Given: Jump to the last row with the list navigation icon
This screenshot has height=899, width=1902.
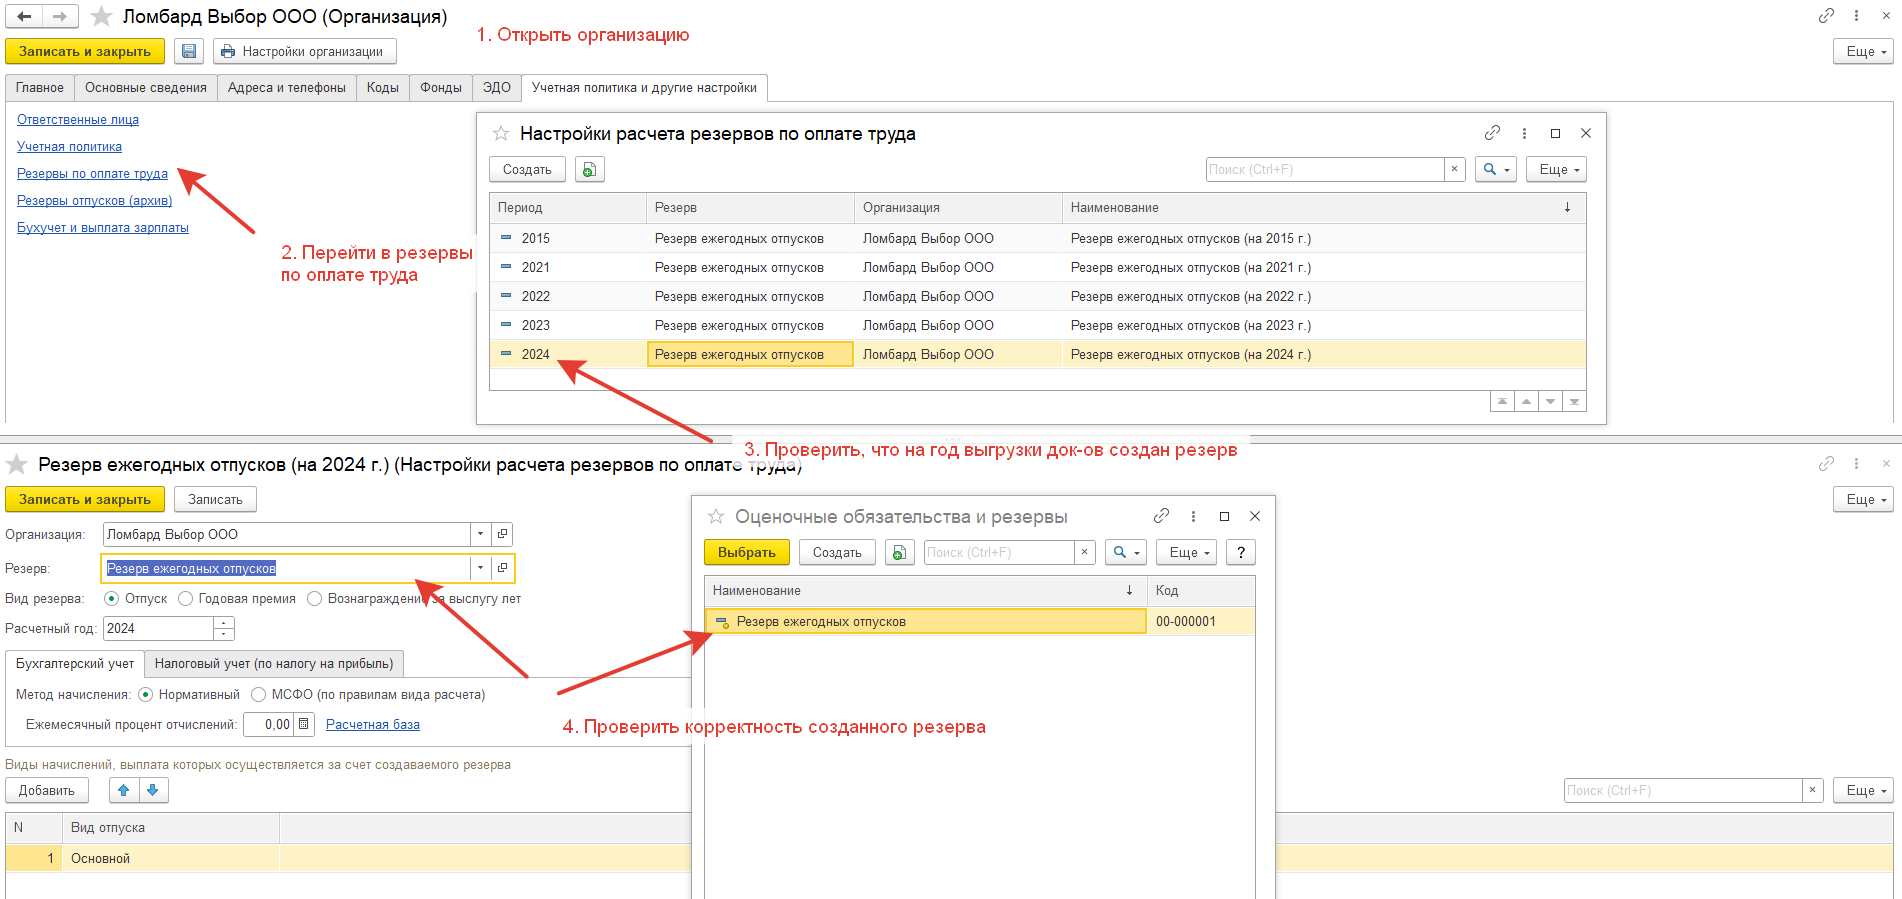Looking at the screenshot, I should (x=1574, y=401).
